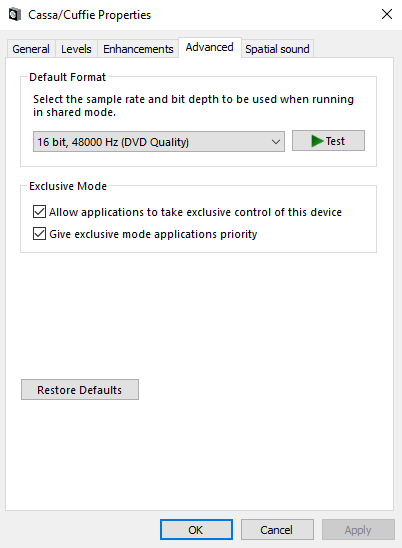Open the Levels tab
The height and width of the screenshot is (548, 402).
click(76, 49)
